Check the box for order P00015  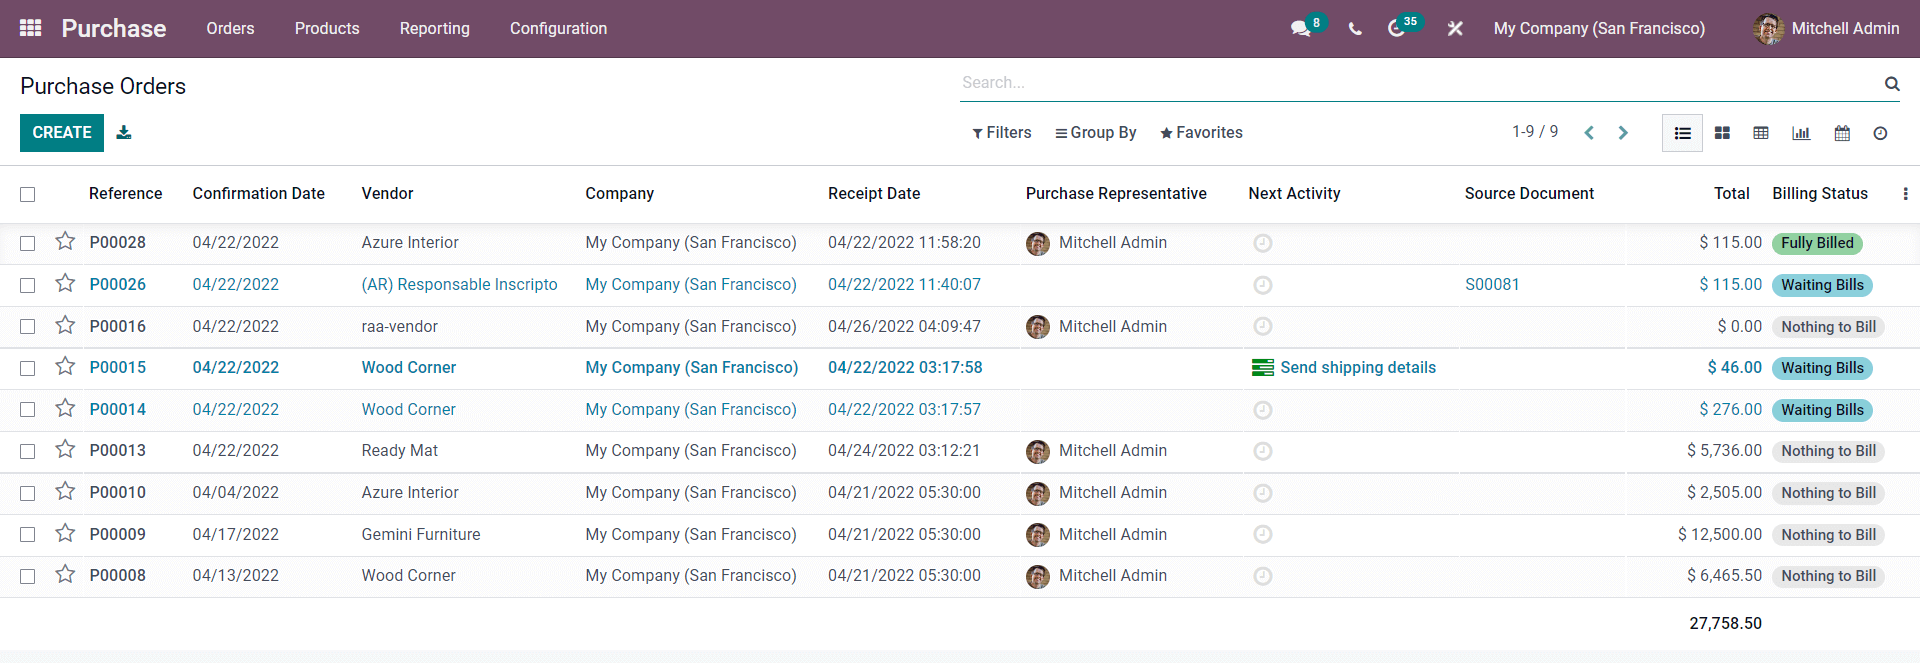pos(28,368)
